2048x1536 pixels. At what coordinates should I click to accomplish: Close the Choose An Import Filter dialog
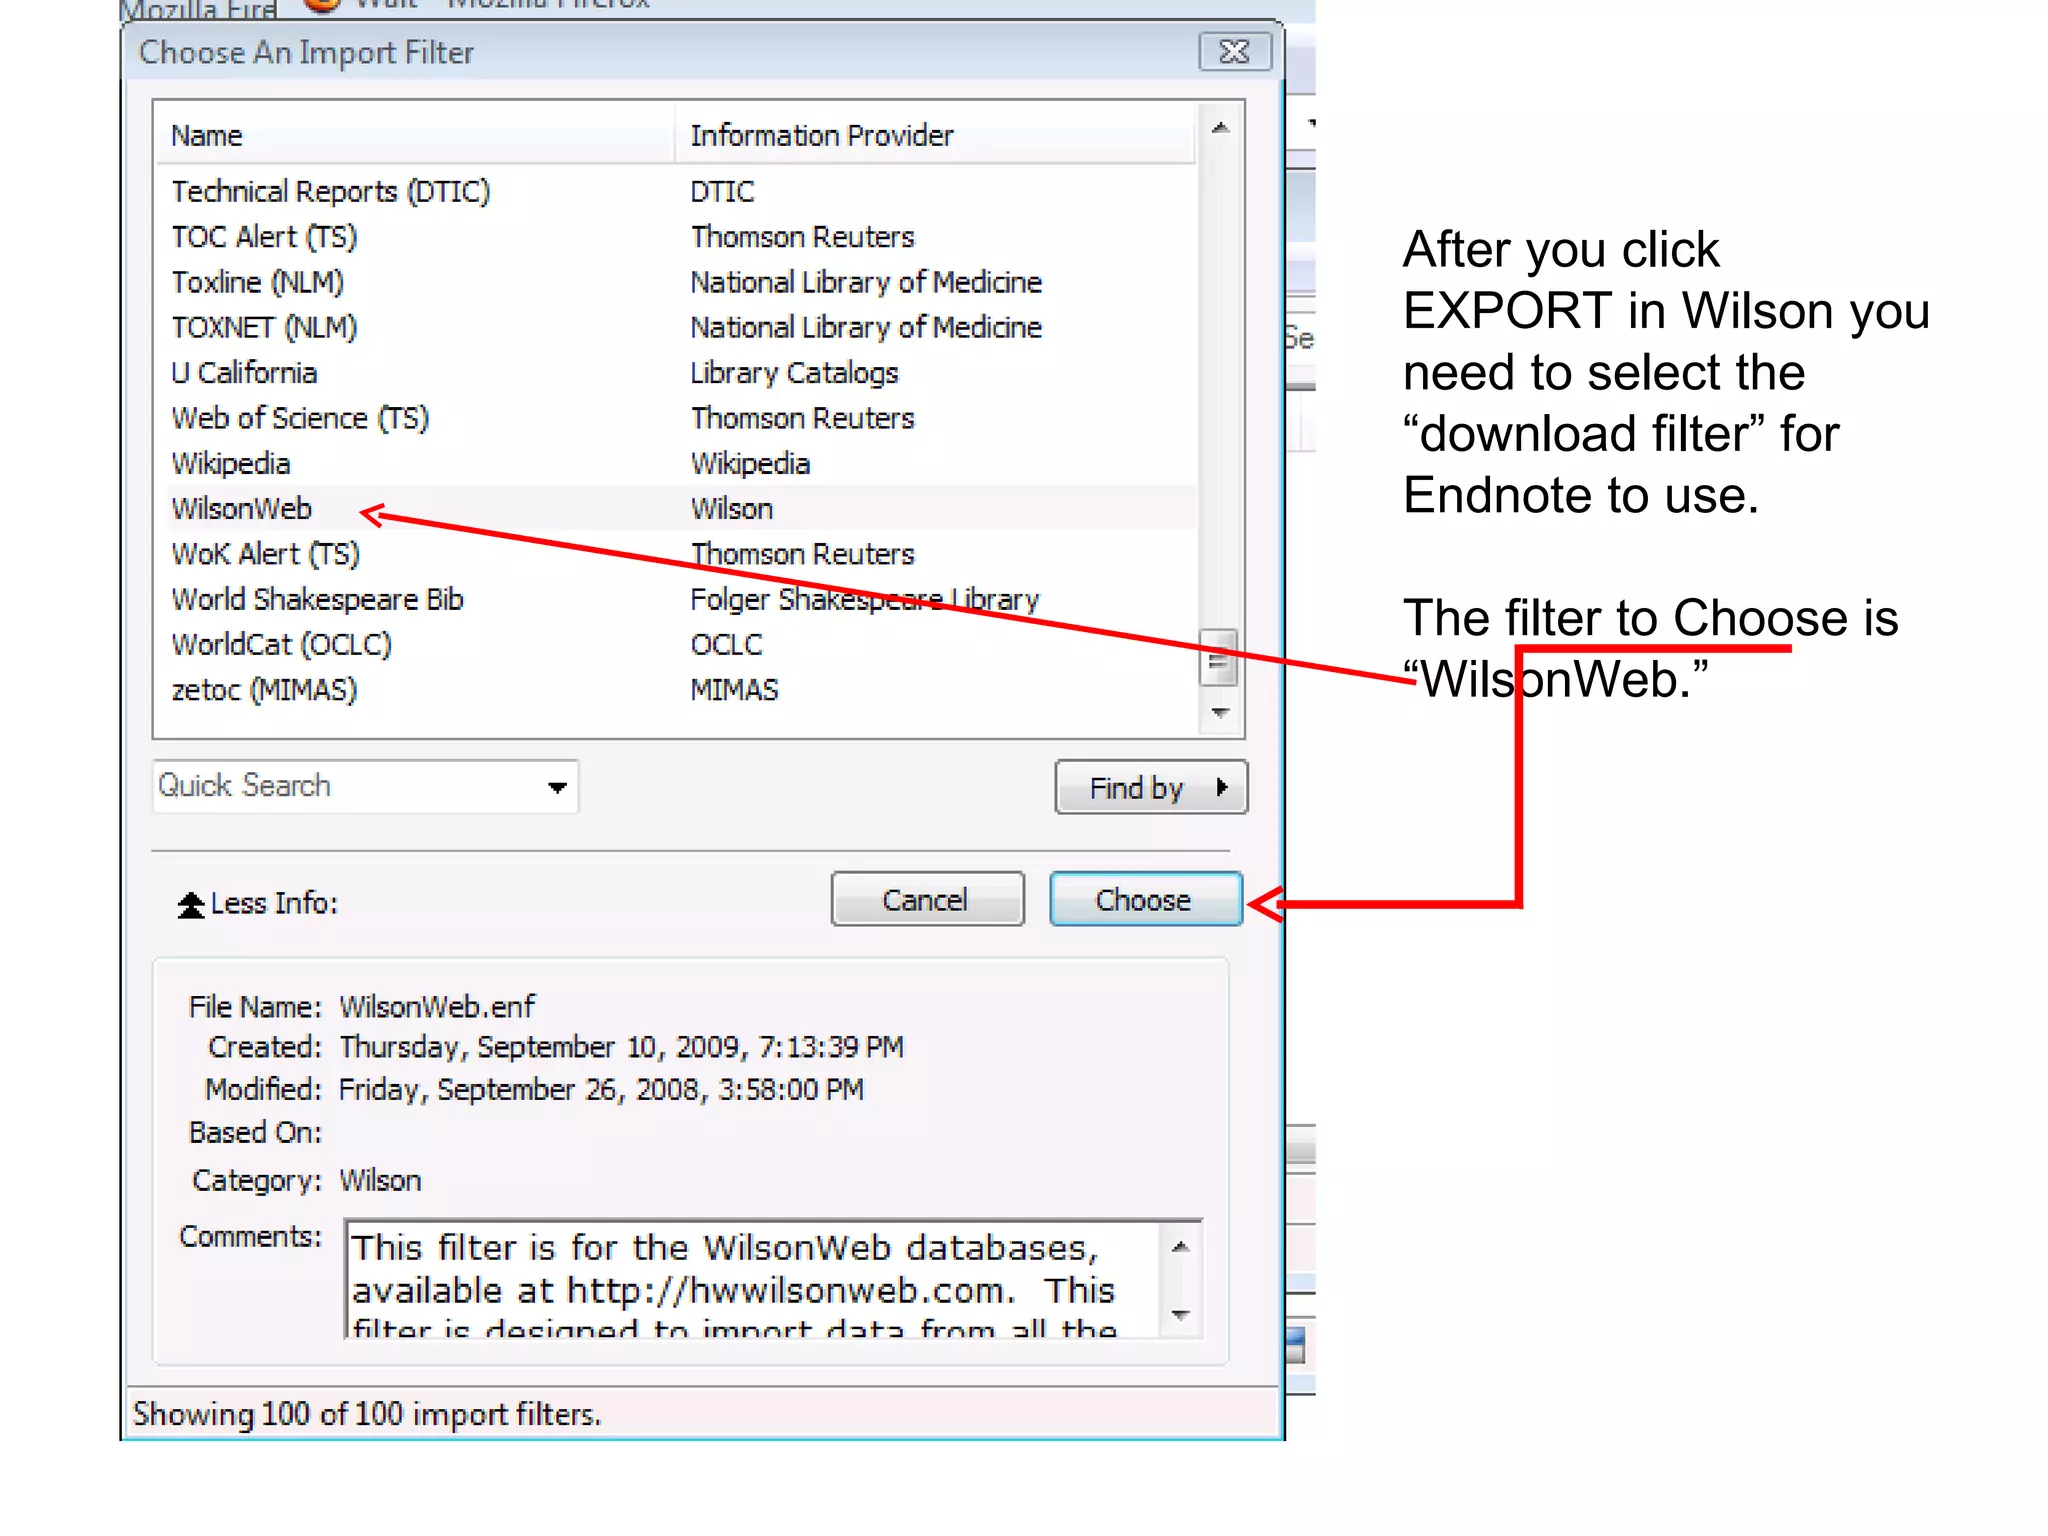tap(1235, 52)
